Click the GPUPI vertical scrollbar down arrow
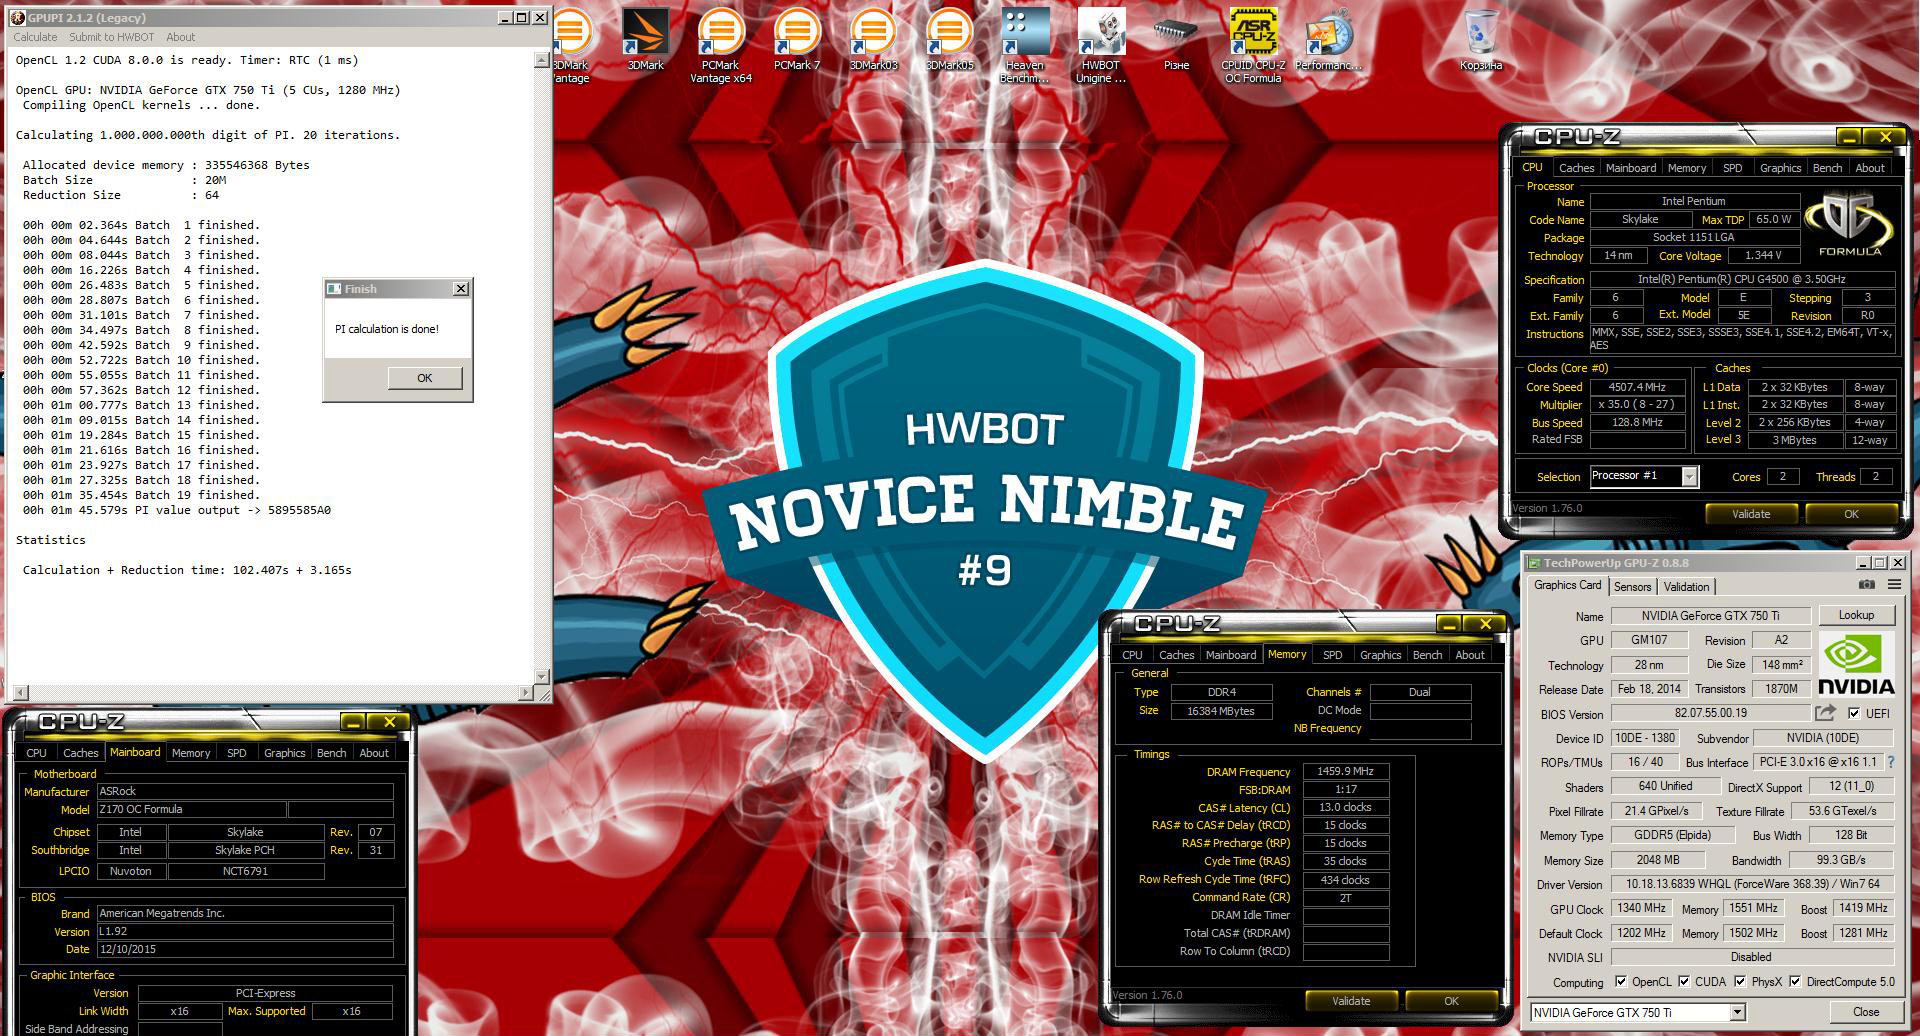This screenshot has width=1920, height=1036. point(543,677)
